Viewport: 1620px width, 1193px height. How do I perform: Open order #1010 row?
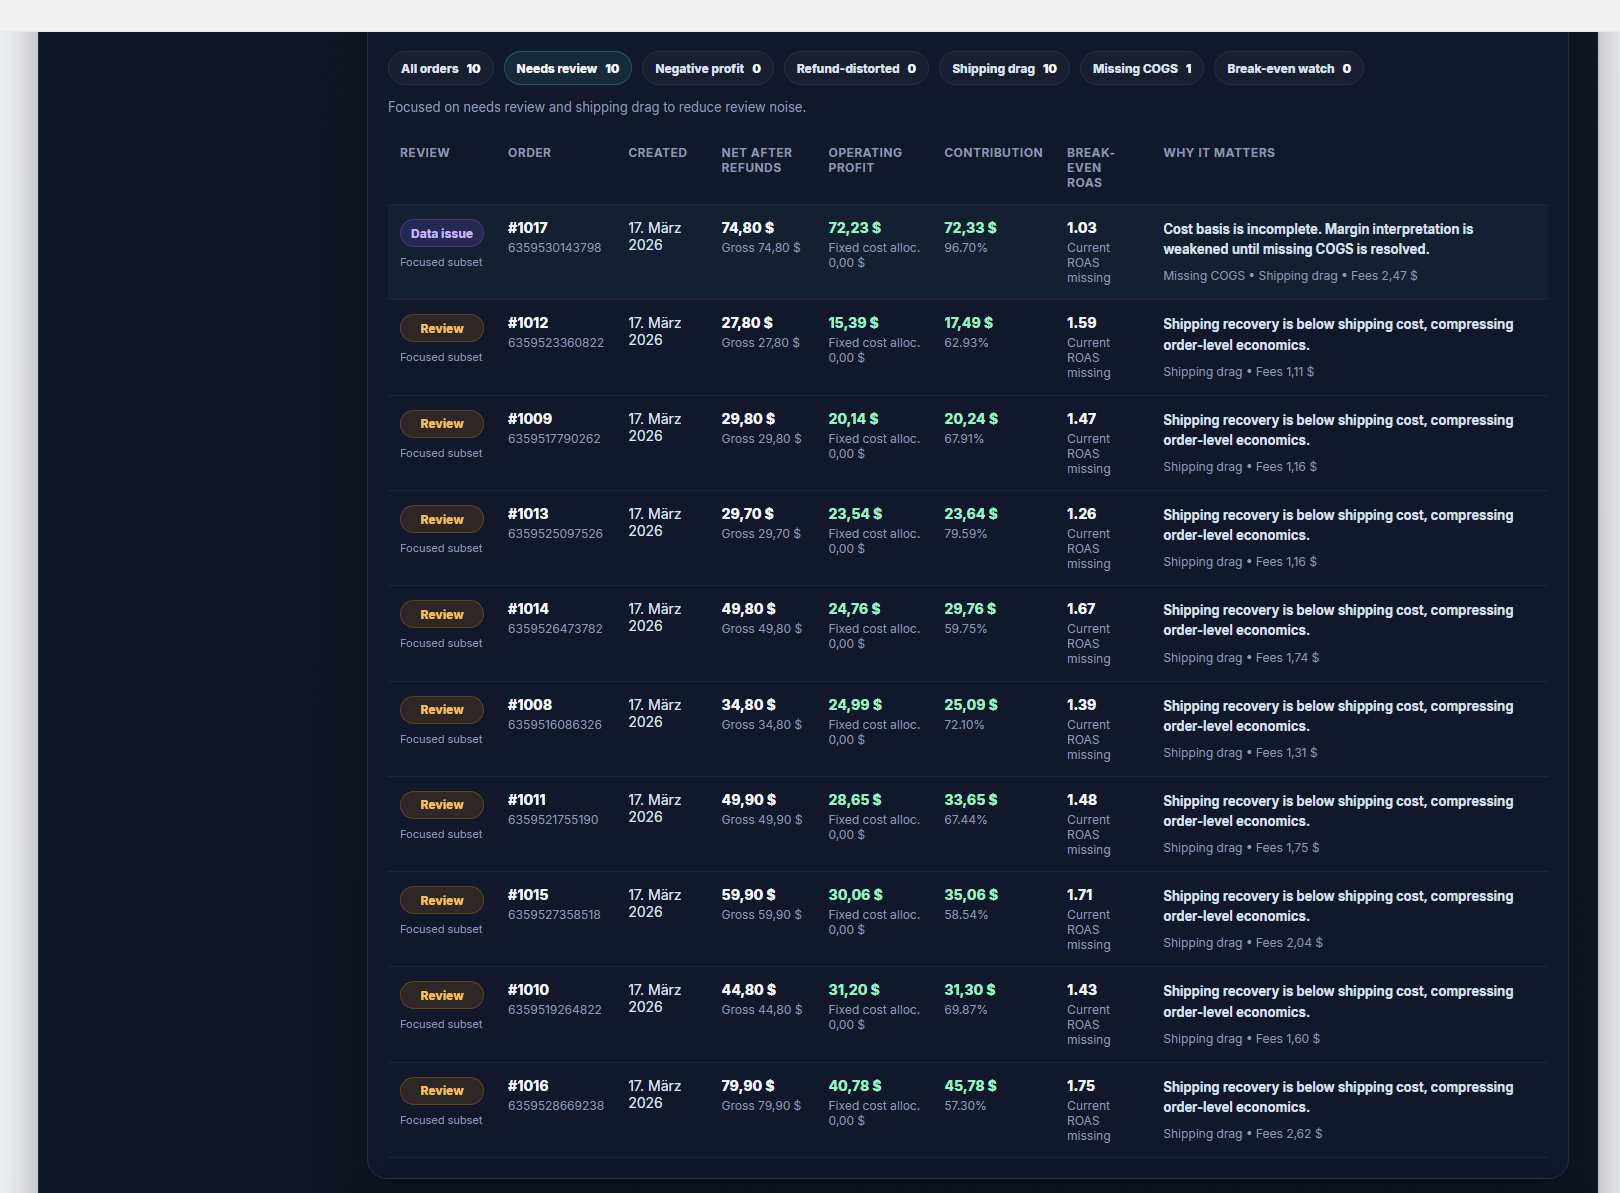tap(528, 990)
